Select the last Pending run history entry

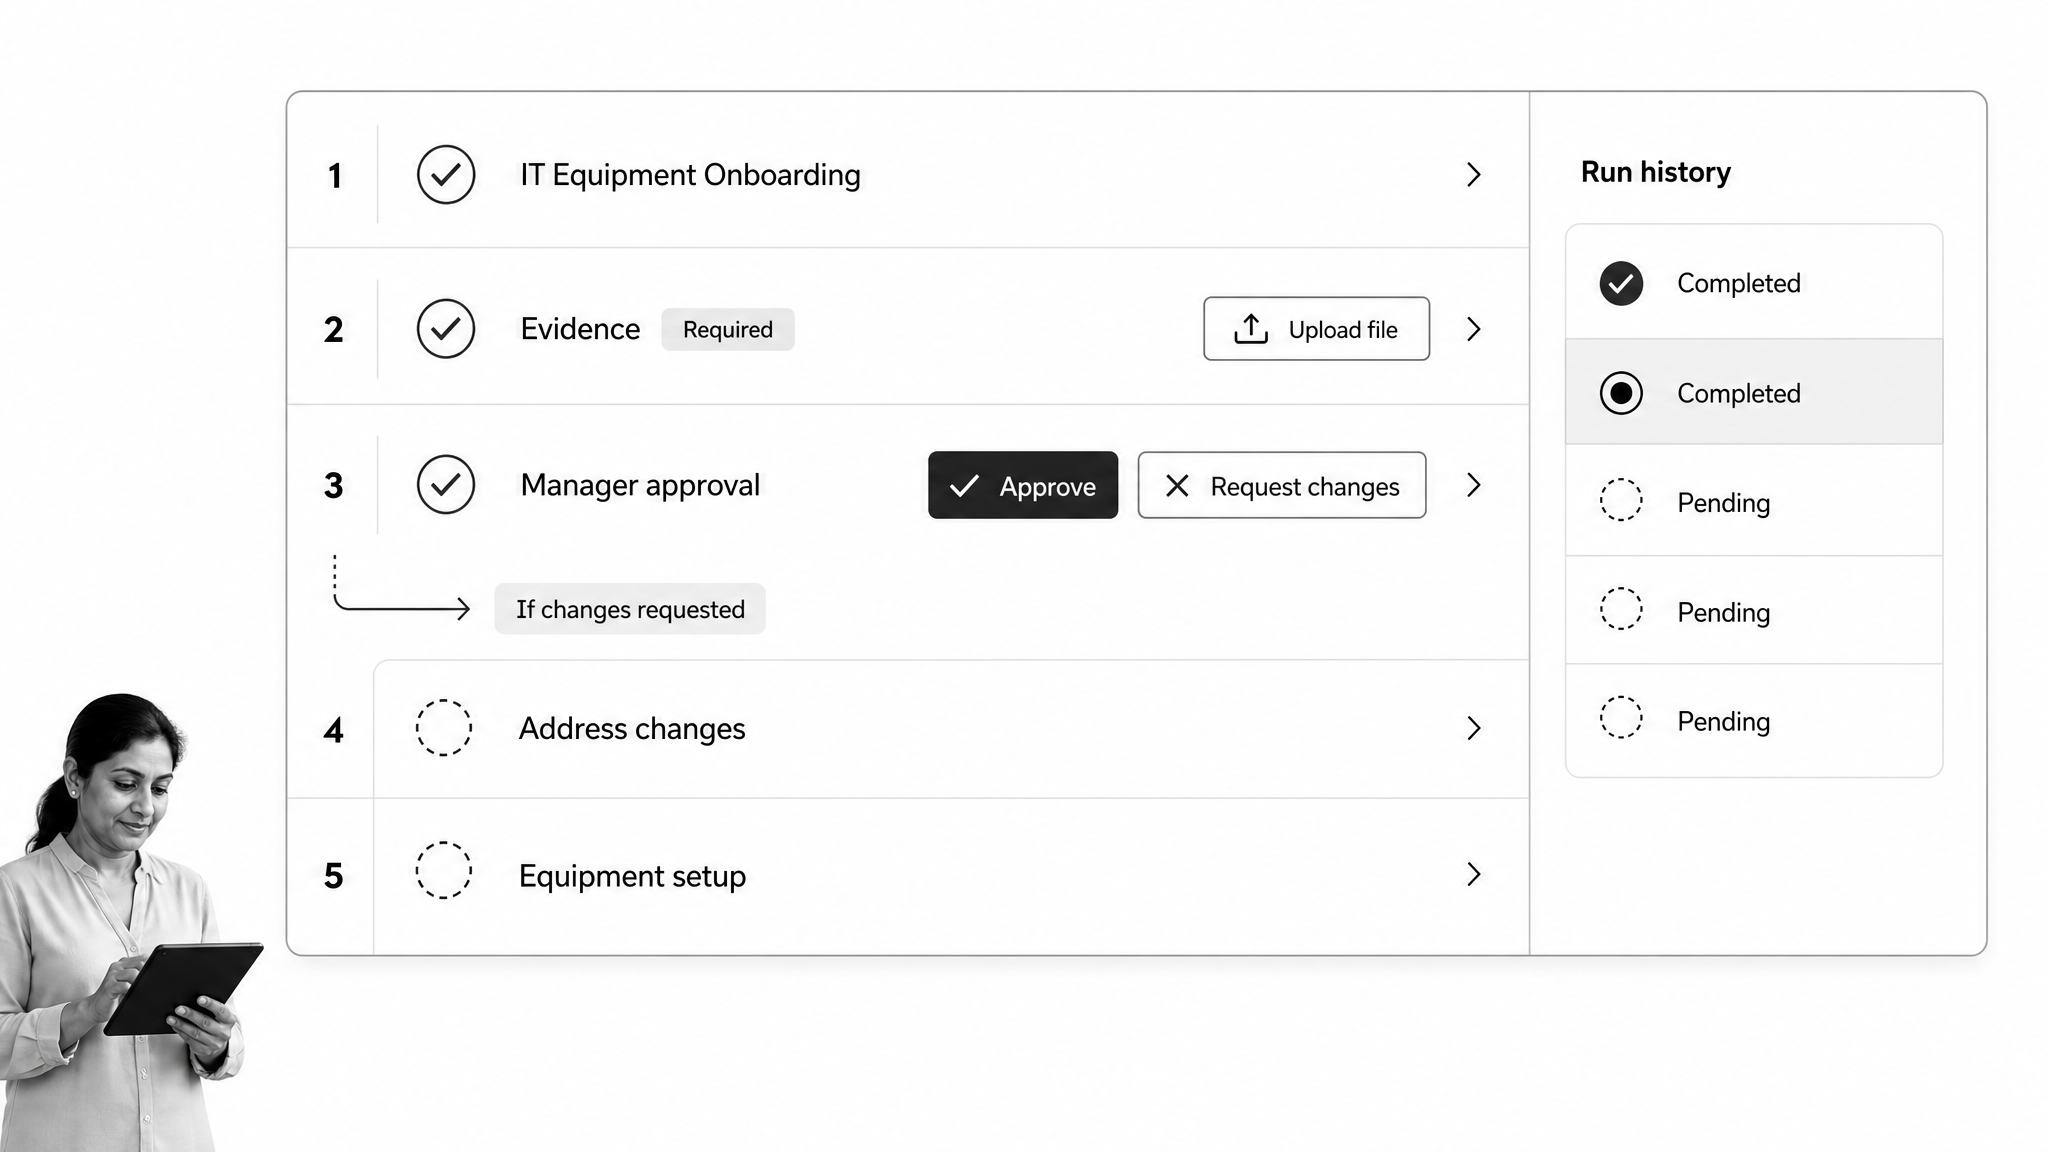pyautogui.click(x=1754, y=720)
